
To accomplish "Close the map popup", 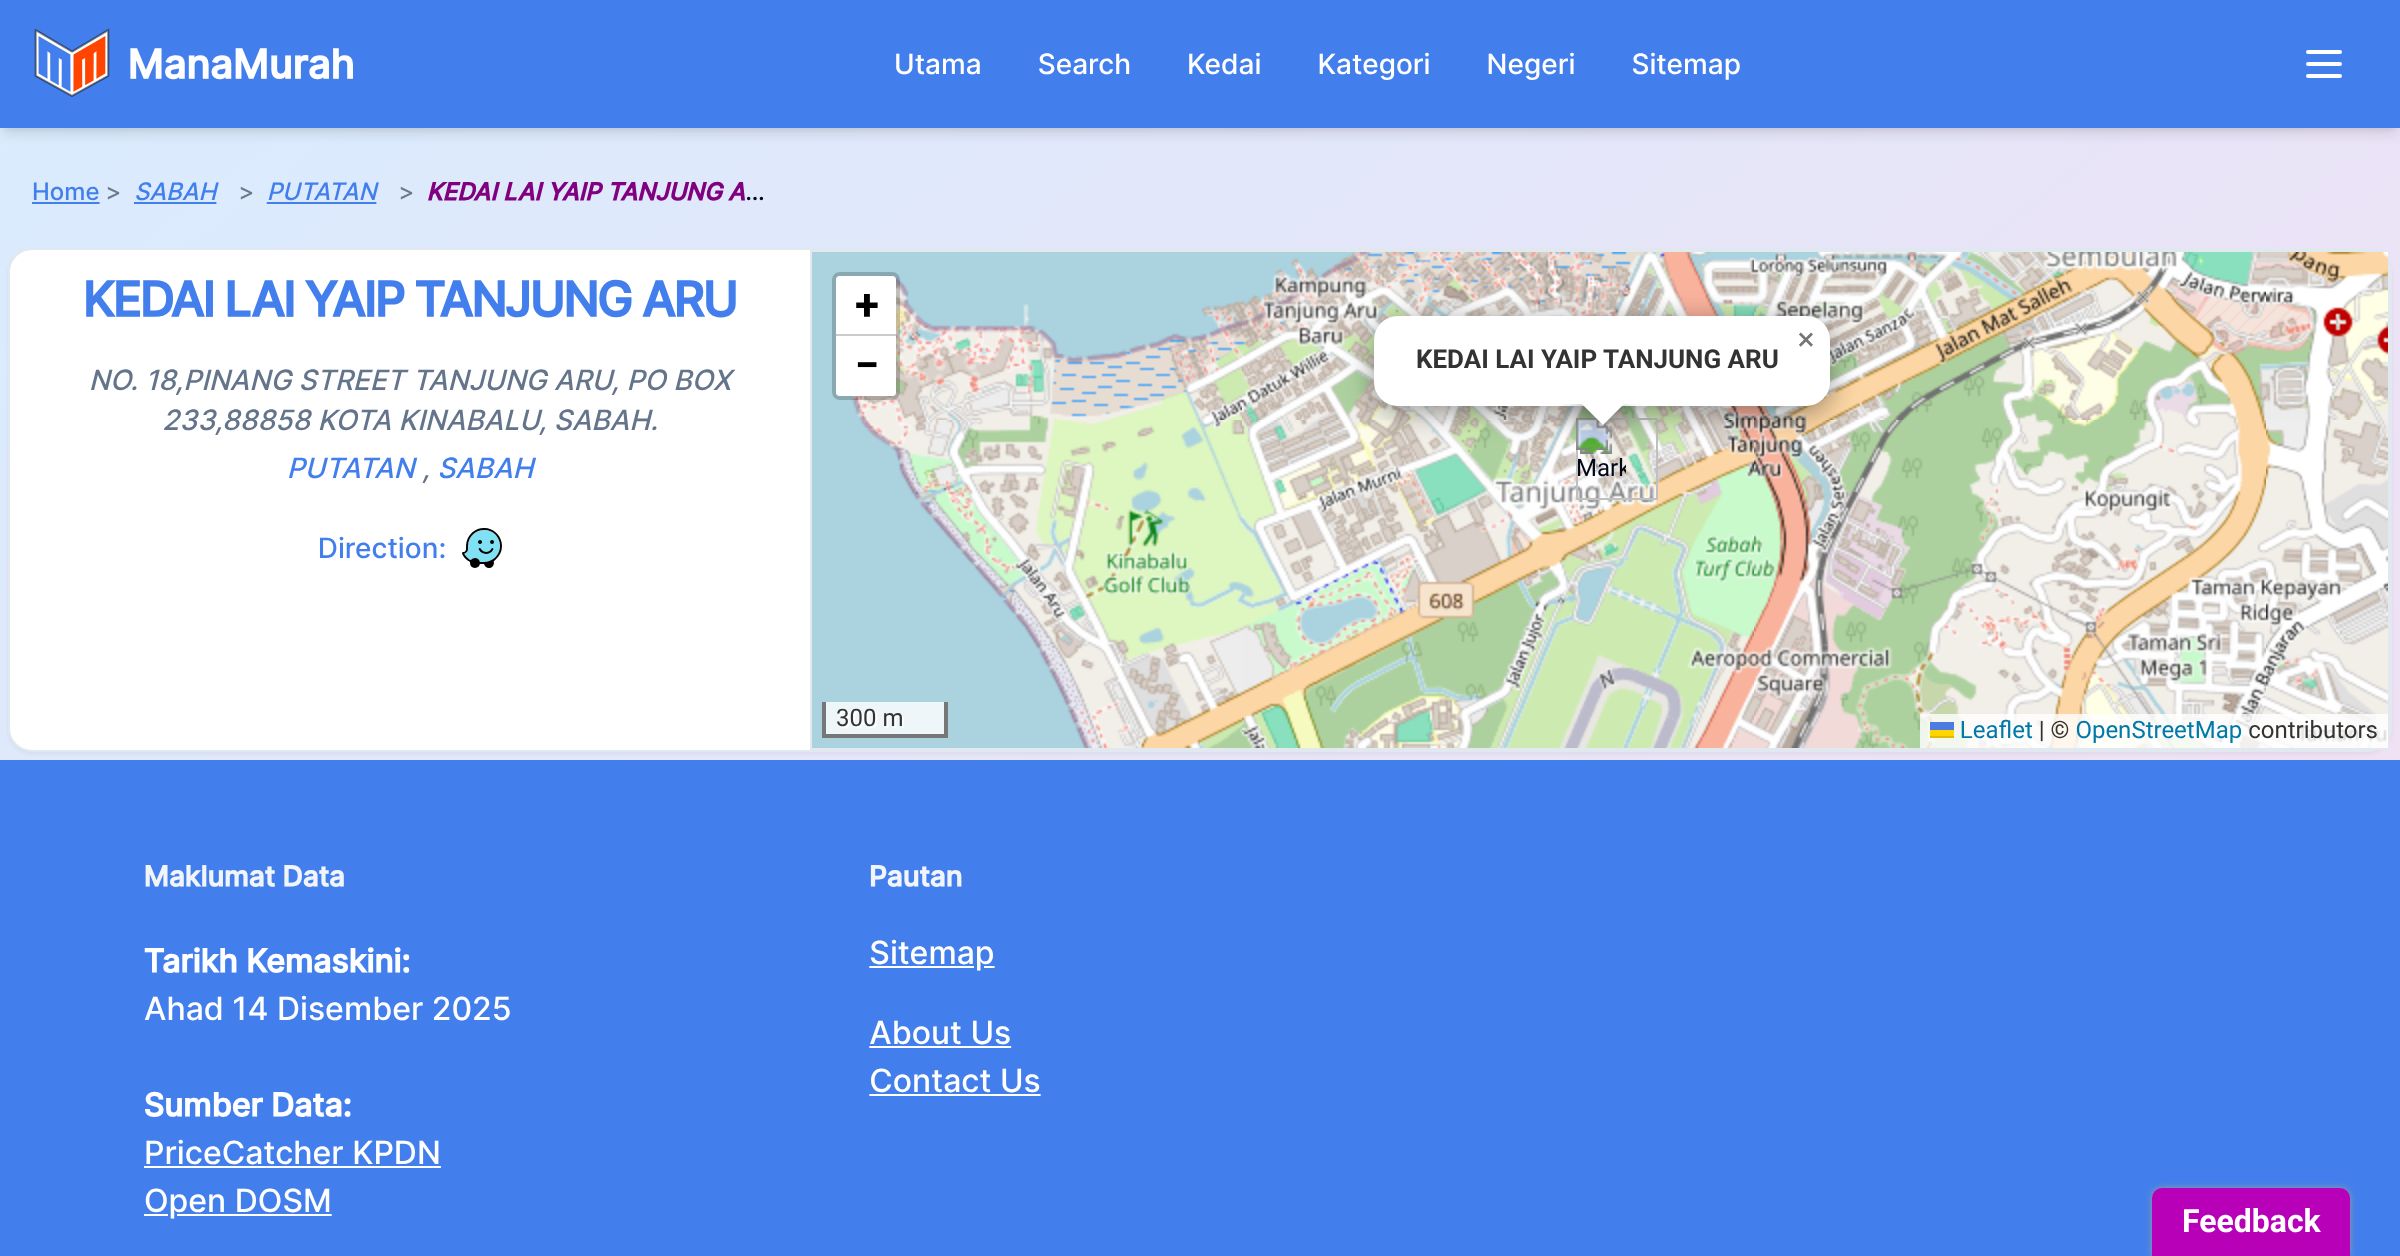I will pyautogui.click(x=1805, y=340).
